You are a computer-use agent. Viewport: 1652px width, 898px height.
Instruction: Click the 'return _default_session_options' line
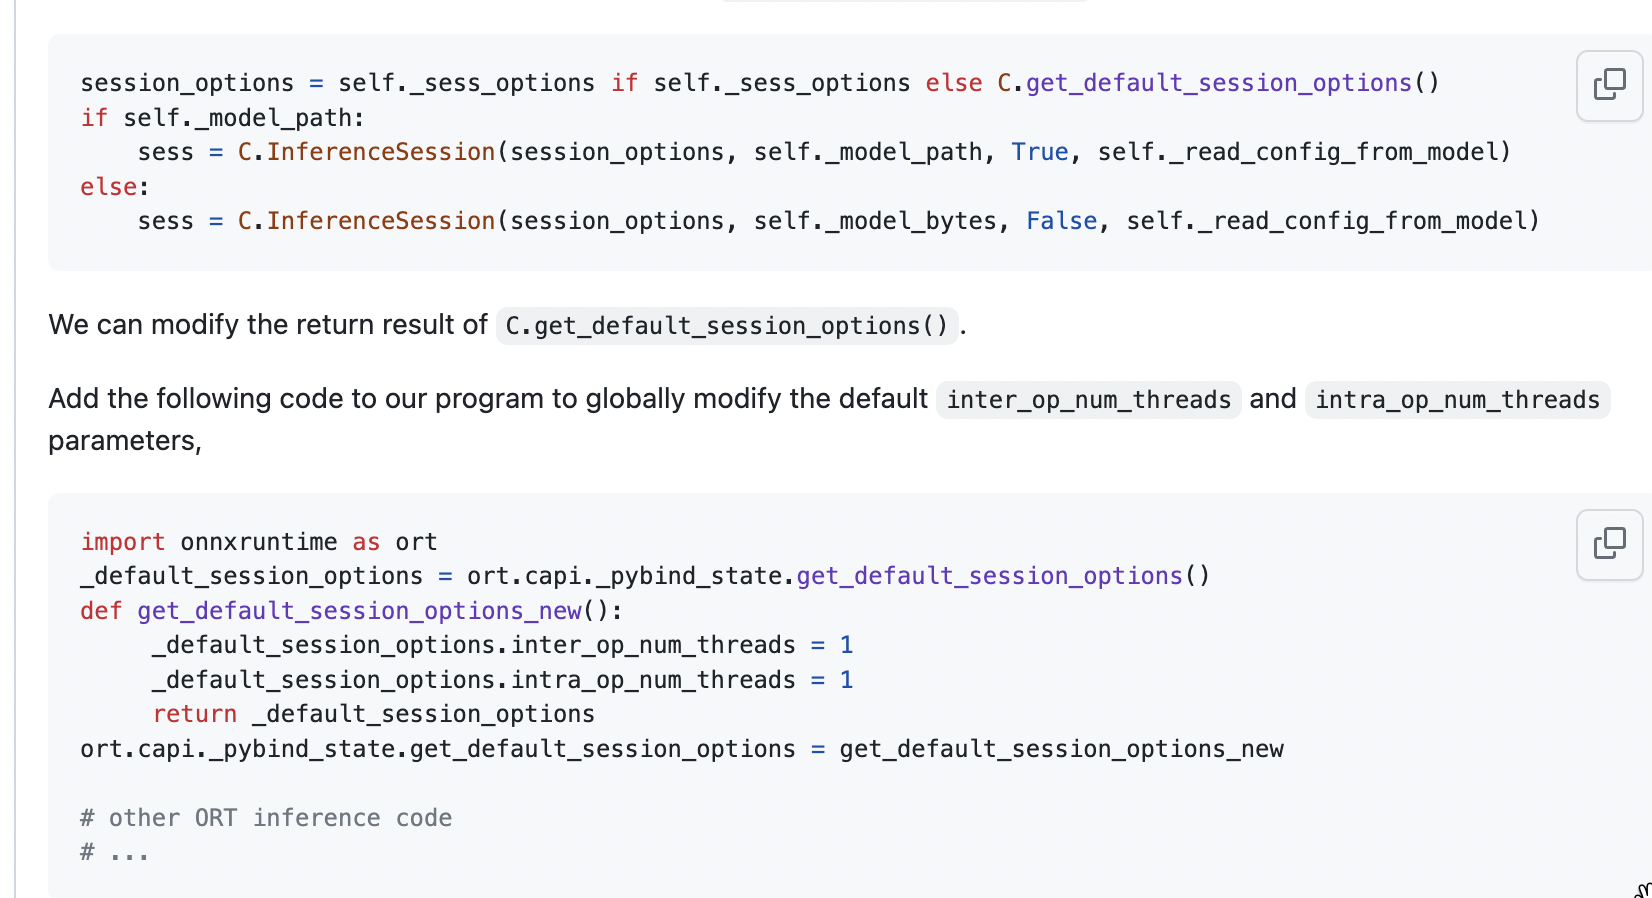click(x=374, y=714)
